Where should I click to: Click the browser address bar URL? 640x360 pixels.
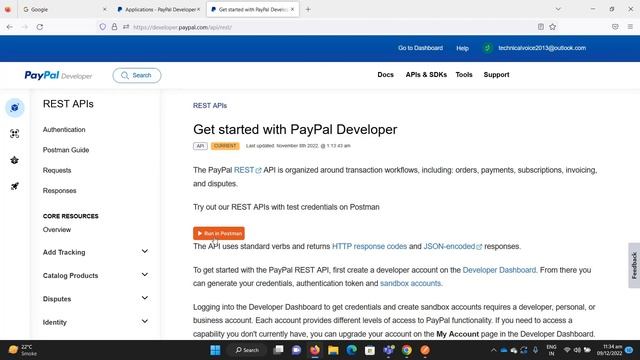point(182,27)
